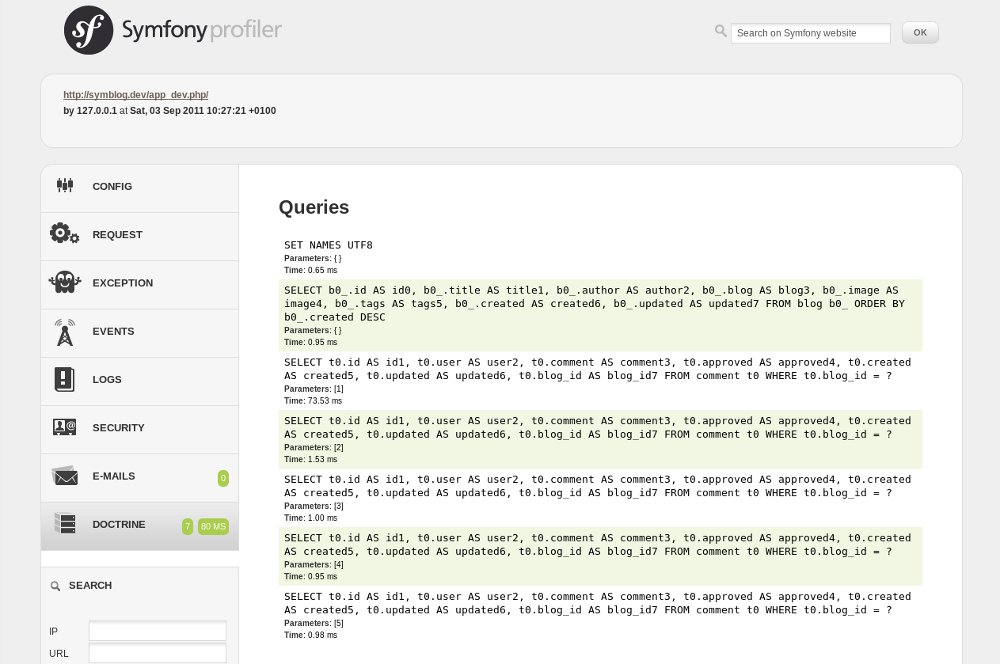Click the Events antenna tower icon
The width and height of the screenshot is (1000, 664).
tap(64, 332)
